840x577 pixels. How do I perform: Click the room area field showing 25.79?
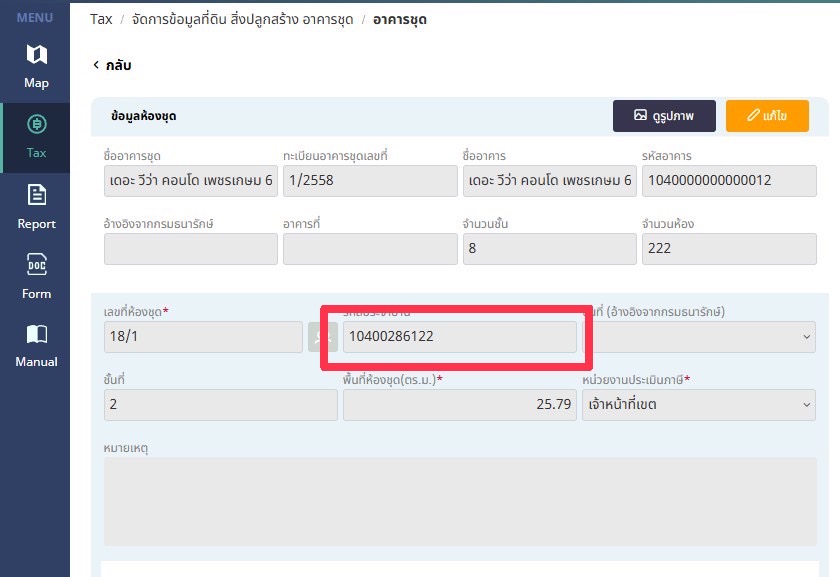coord(459,405)
